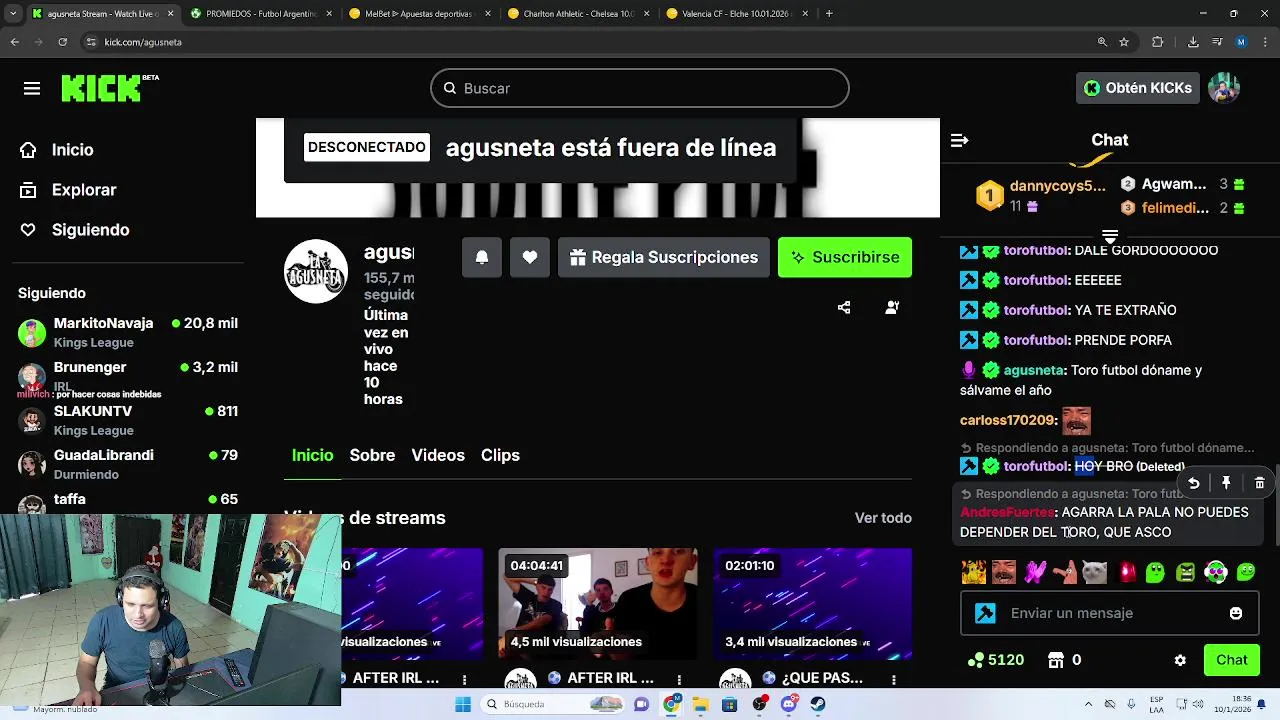Send message with green Chat button
Viewport: 1280px width, 720px height.
click(1232, 660)
